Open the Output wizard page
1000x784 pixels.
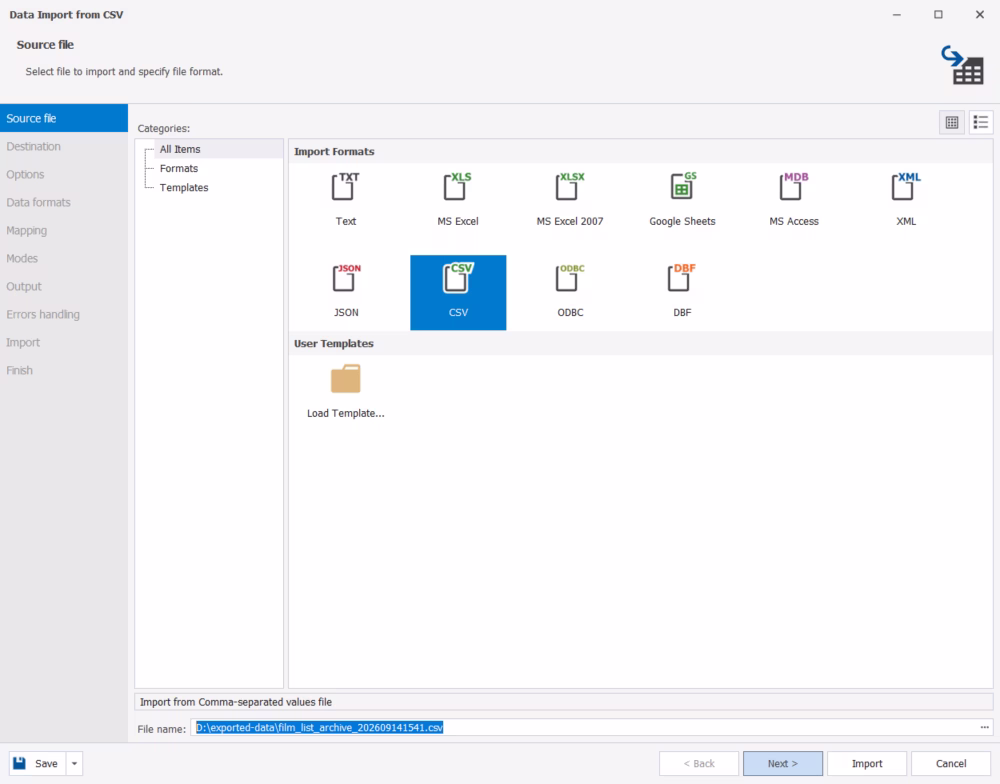click(64, 286)
